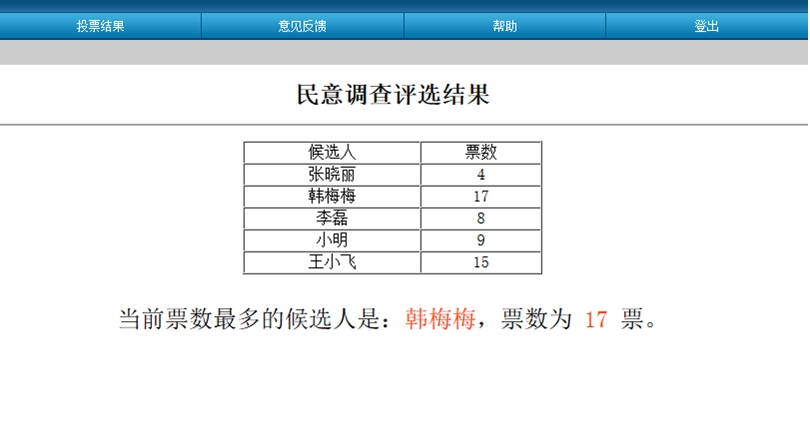Select the 民意调查评选结果 heading

click(393, 95)
